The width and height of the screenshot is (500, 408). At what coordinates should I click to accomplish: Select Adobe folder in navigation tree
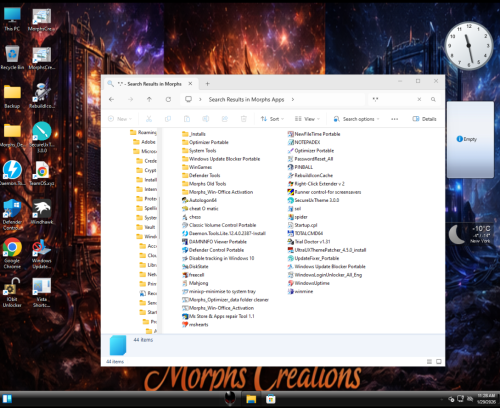tap(145, 142)
